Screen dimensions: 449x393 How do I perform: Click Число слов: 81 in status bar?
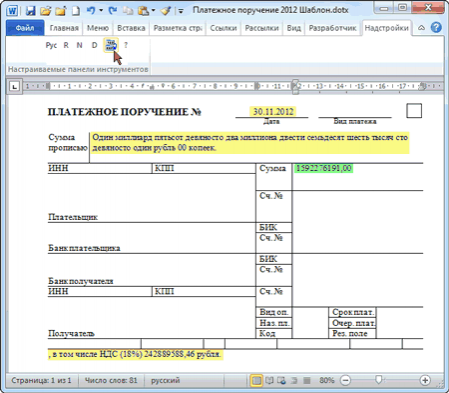pos(111,380)
